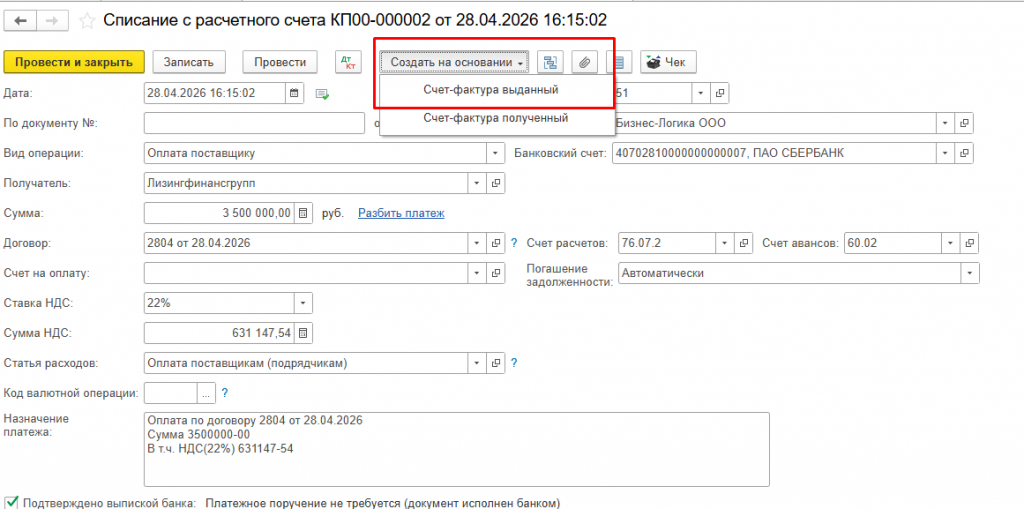Viewport: 1024px width, 509px height.
Task: Click the calculator icon in Сумма field
Action: [x=303, y=214]
